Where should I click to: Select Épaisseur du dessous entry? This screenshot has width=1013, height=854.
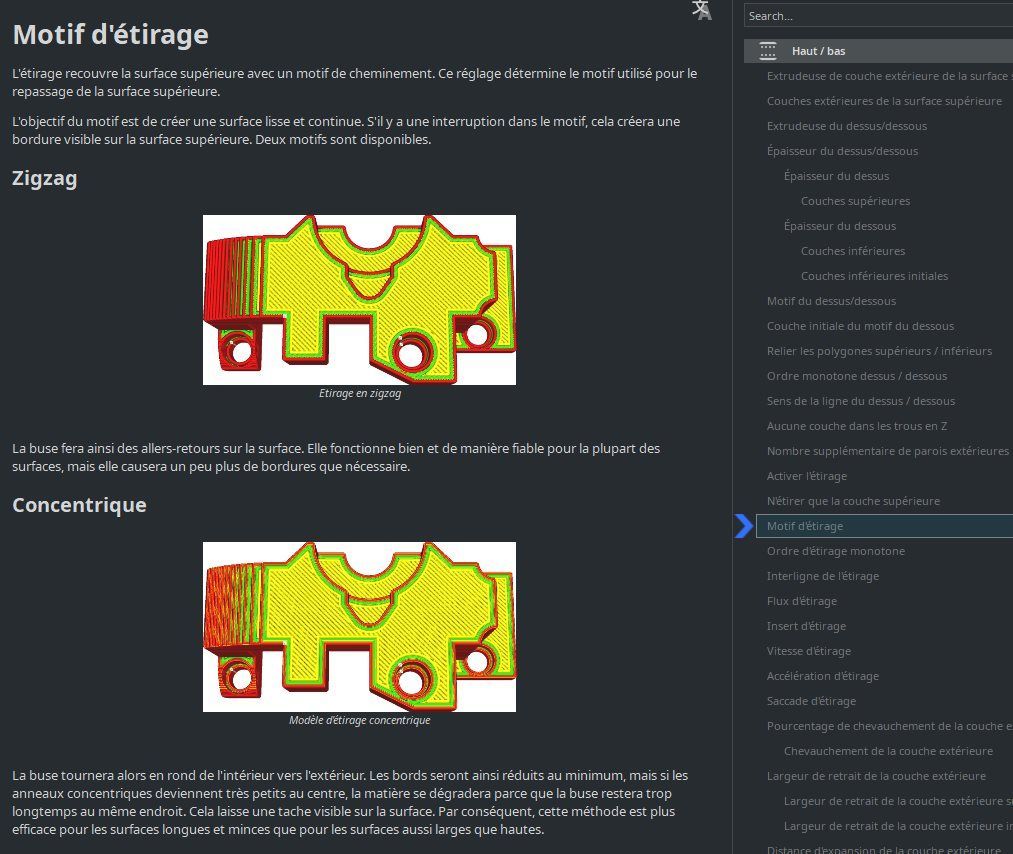point(839,226)
